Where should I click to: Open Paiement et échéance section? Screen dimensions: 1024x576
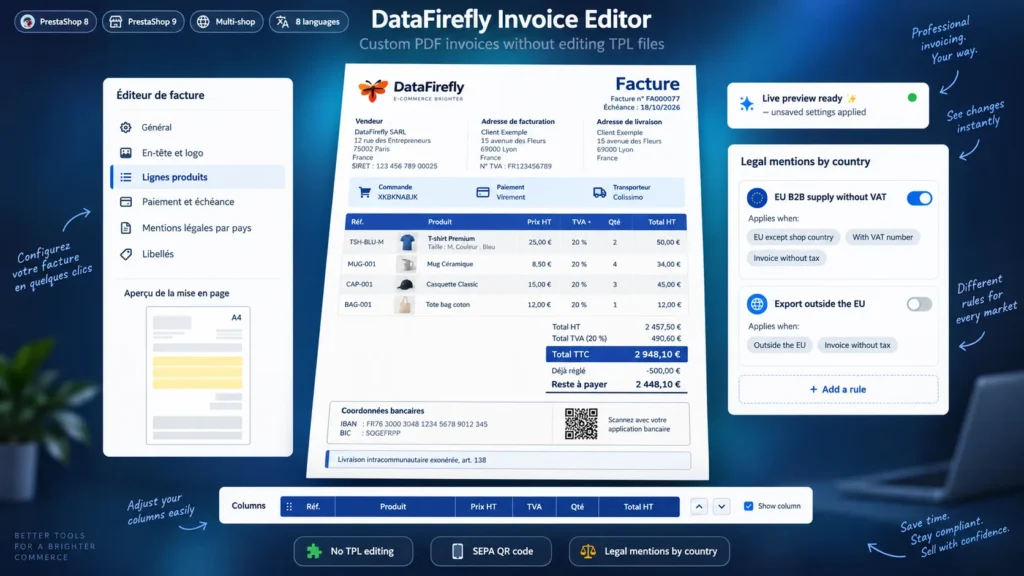point(198,202)
